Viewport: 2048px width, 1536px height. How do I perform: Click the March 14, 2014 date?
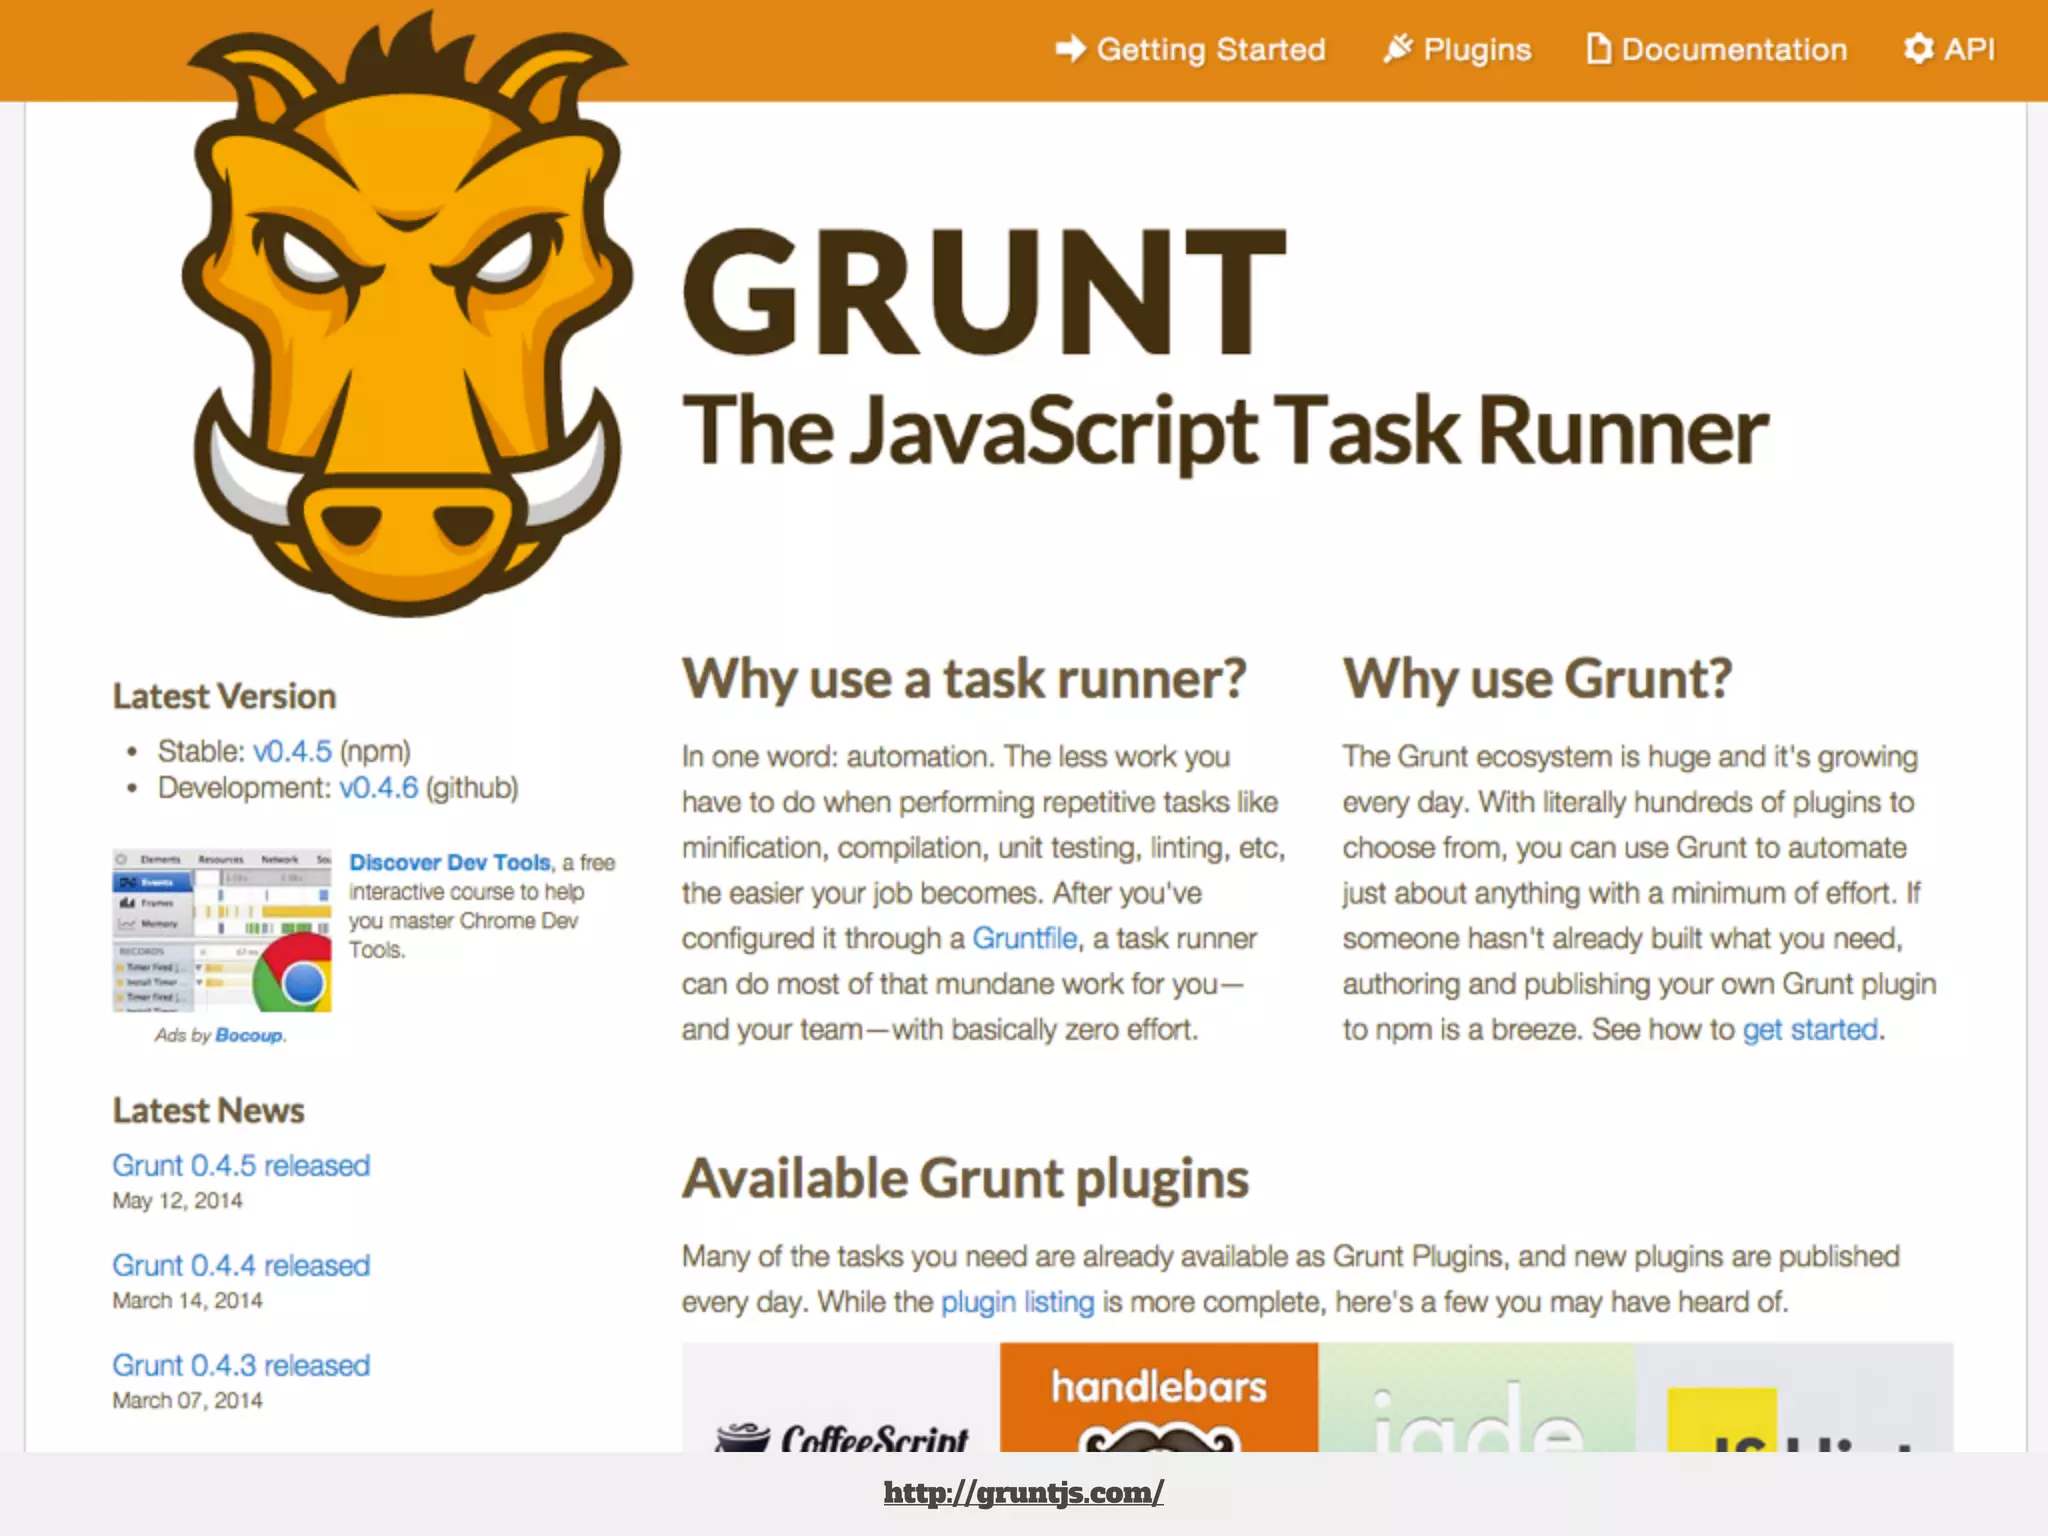187,1301
